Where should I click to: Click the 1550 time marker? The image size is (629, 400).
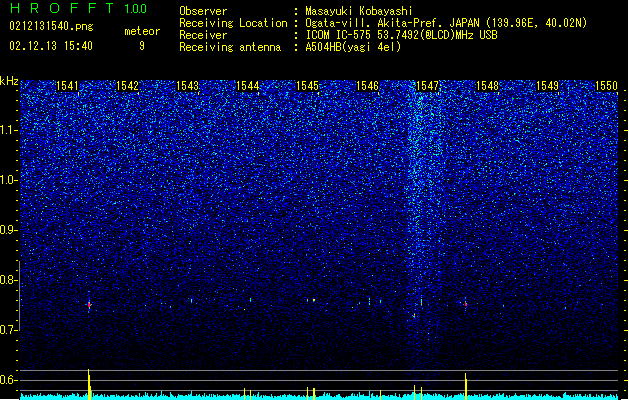[x=607, y=86]
